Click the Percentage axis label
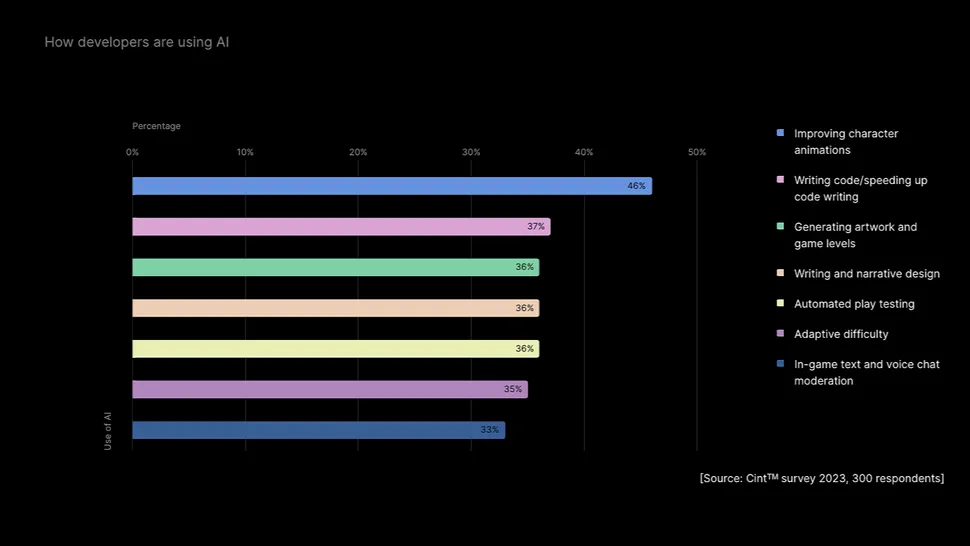 point(157,126)
